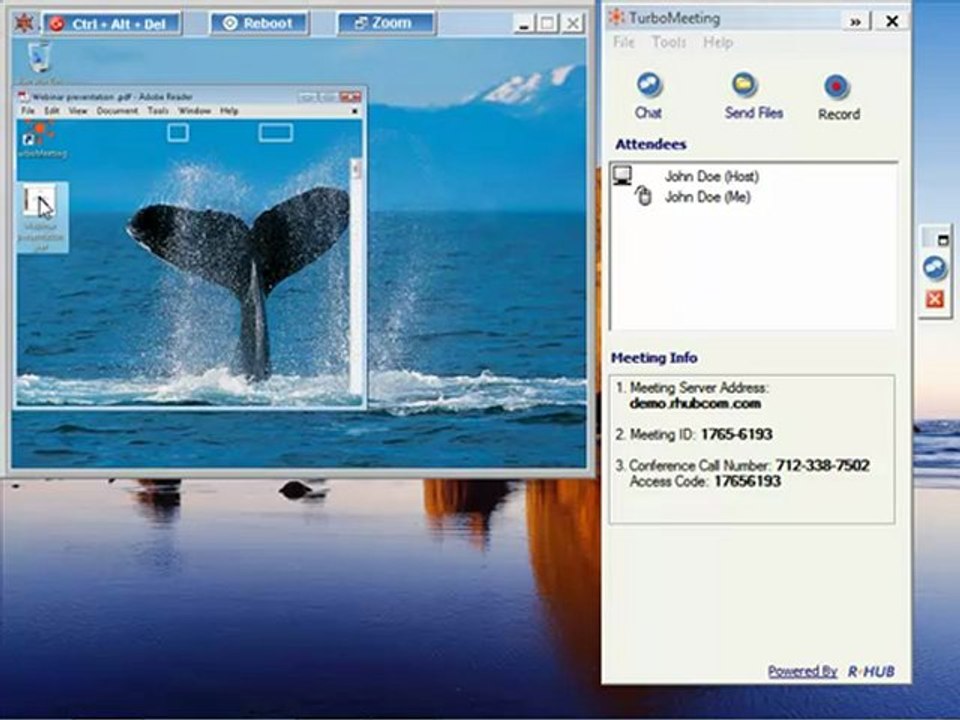The image size is (960, 720).
Task: Select attendee John Doe (Me)
Action: pyautogui.click(x=708, y=197)
